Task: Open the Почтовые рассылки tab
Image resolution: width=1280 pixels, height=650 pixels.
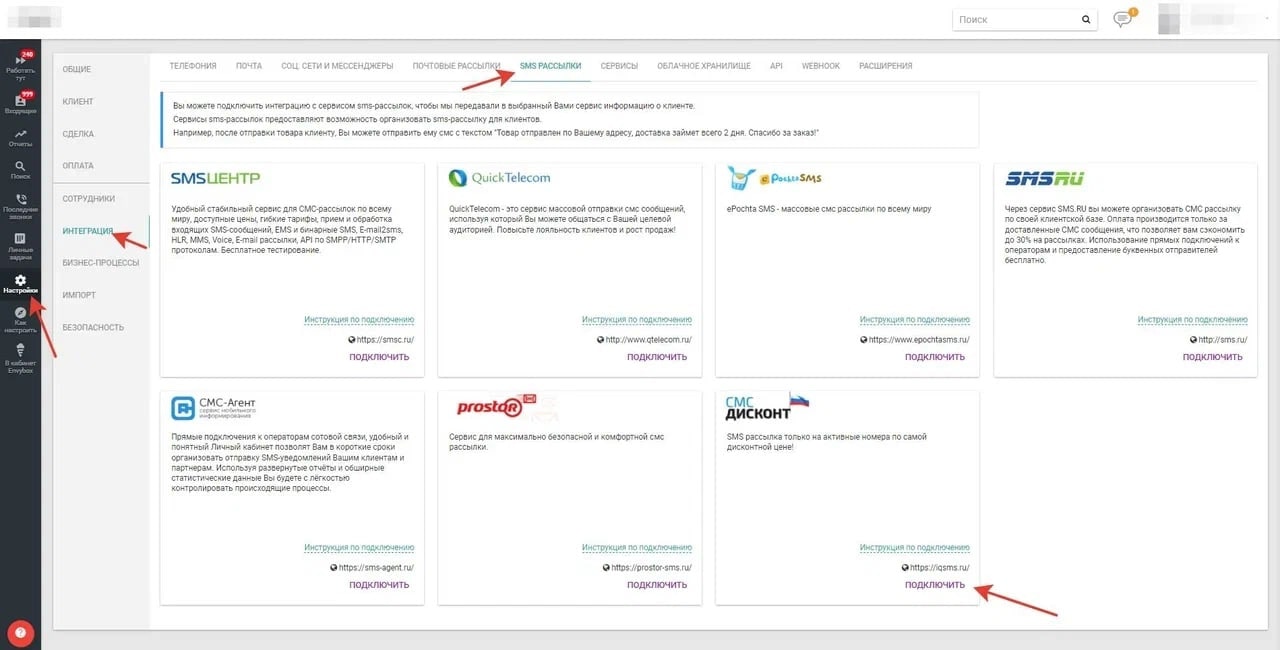Action: click(x=456, y=66)
